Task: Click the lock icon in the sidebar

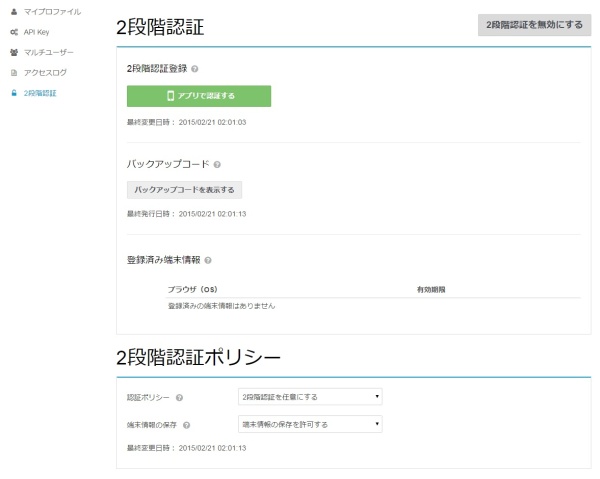Action: (x=13, y=93)
